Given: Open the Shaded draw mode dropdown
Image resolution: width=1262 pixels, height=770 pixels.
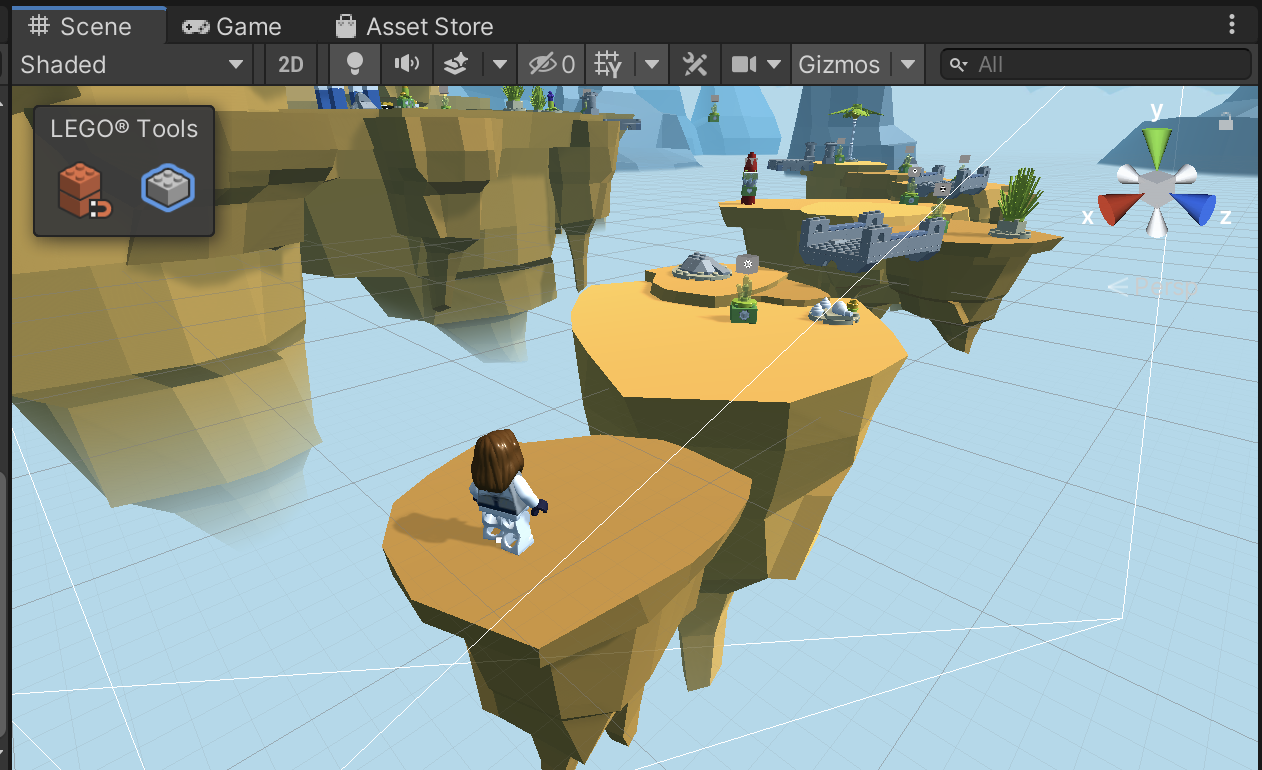Looking at the screenshot, I should [133, 65].
